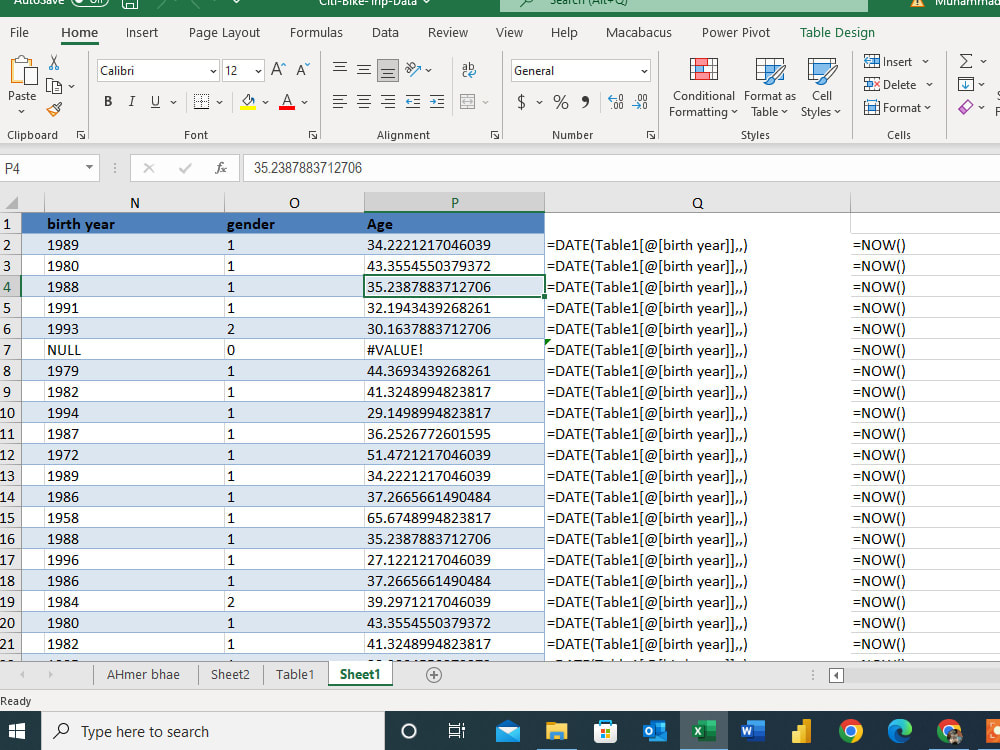1000x750 pixels.
Task: Toggle bold formatting
Action: [x=108, y=101]
